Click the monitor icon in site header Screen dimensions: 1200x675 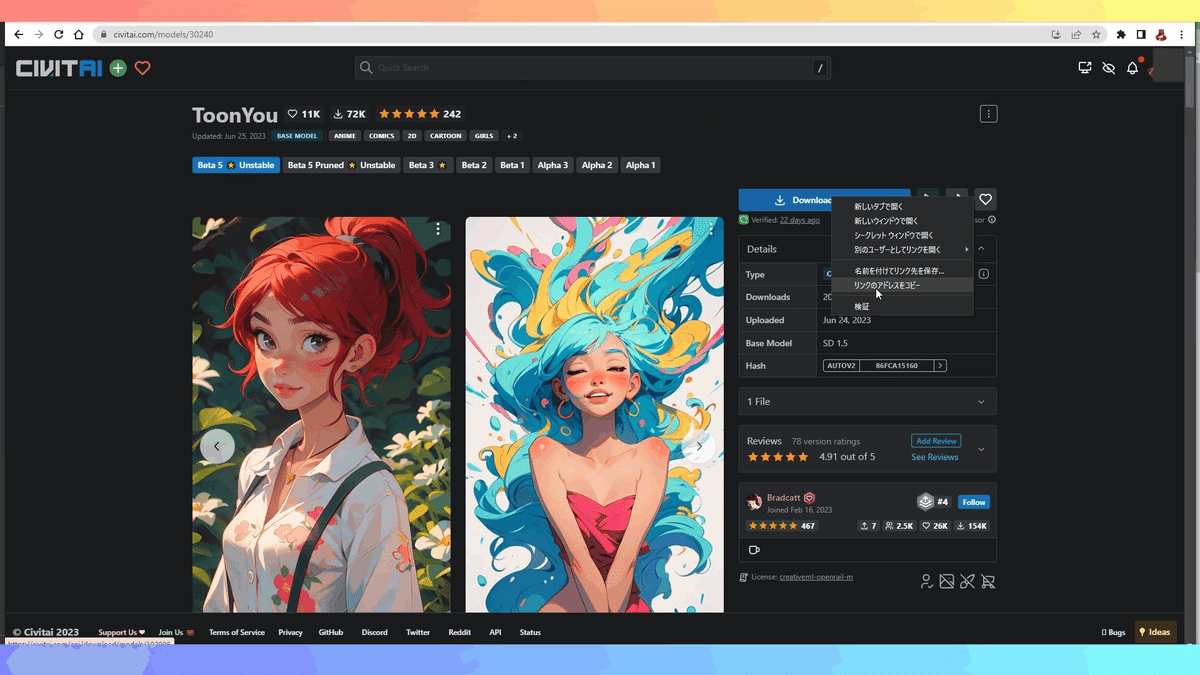click(1085, 68)
